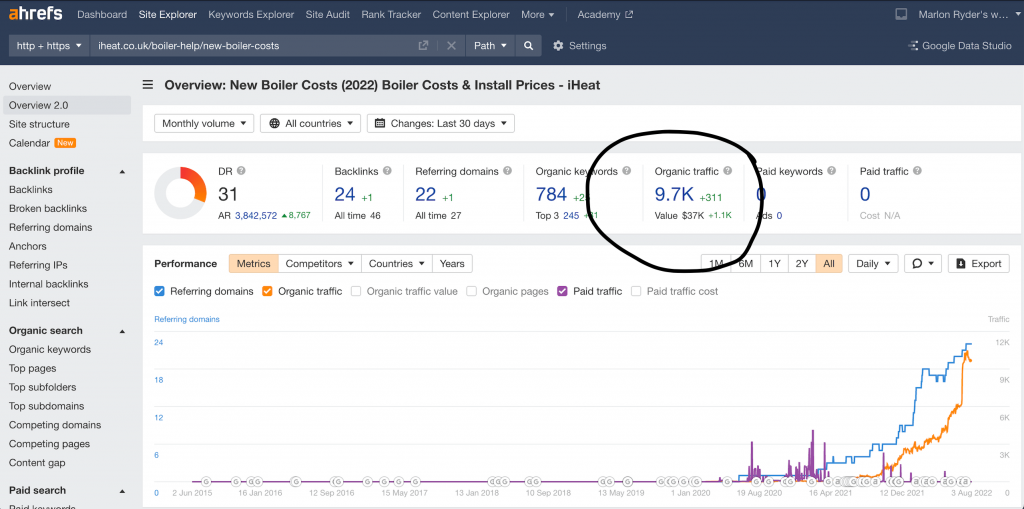
Task: Open Broken backlinks in sidebar
Action: pos(48,208)
